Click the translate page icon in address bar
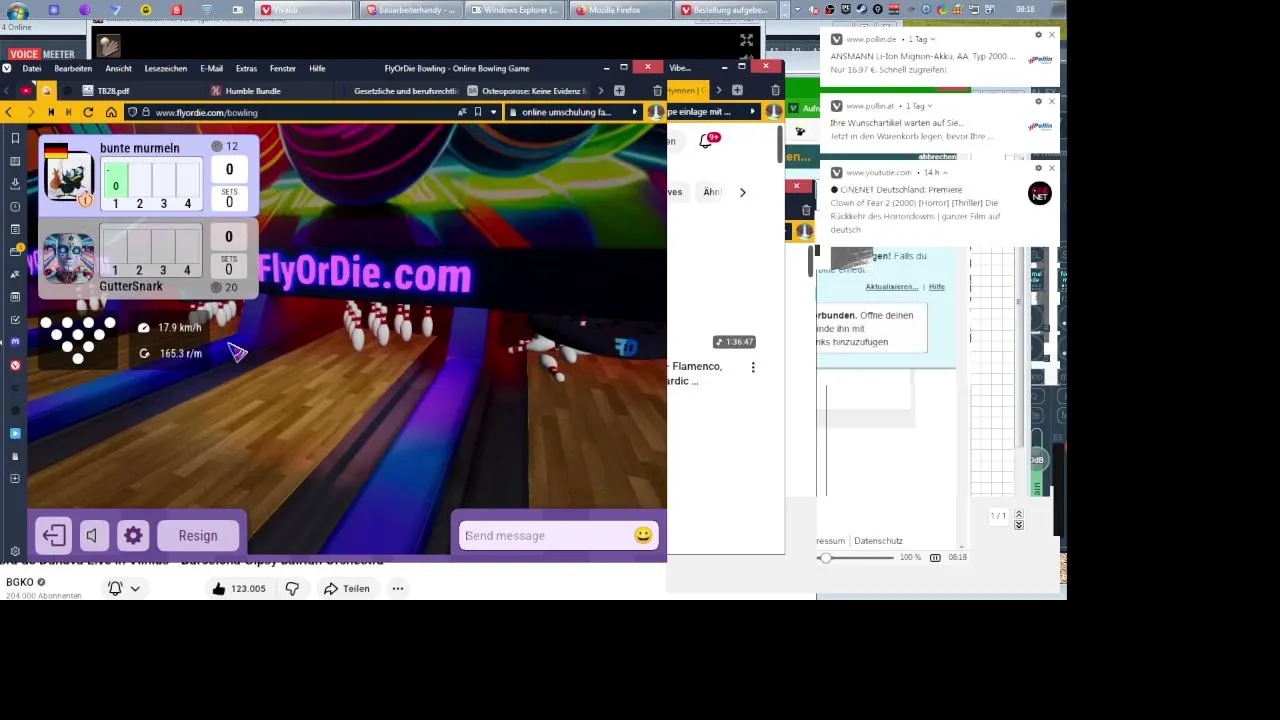The height and width of the screenshot is (720, 1280). pos(461,112)
